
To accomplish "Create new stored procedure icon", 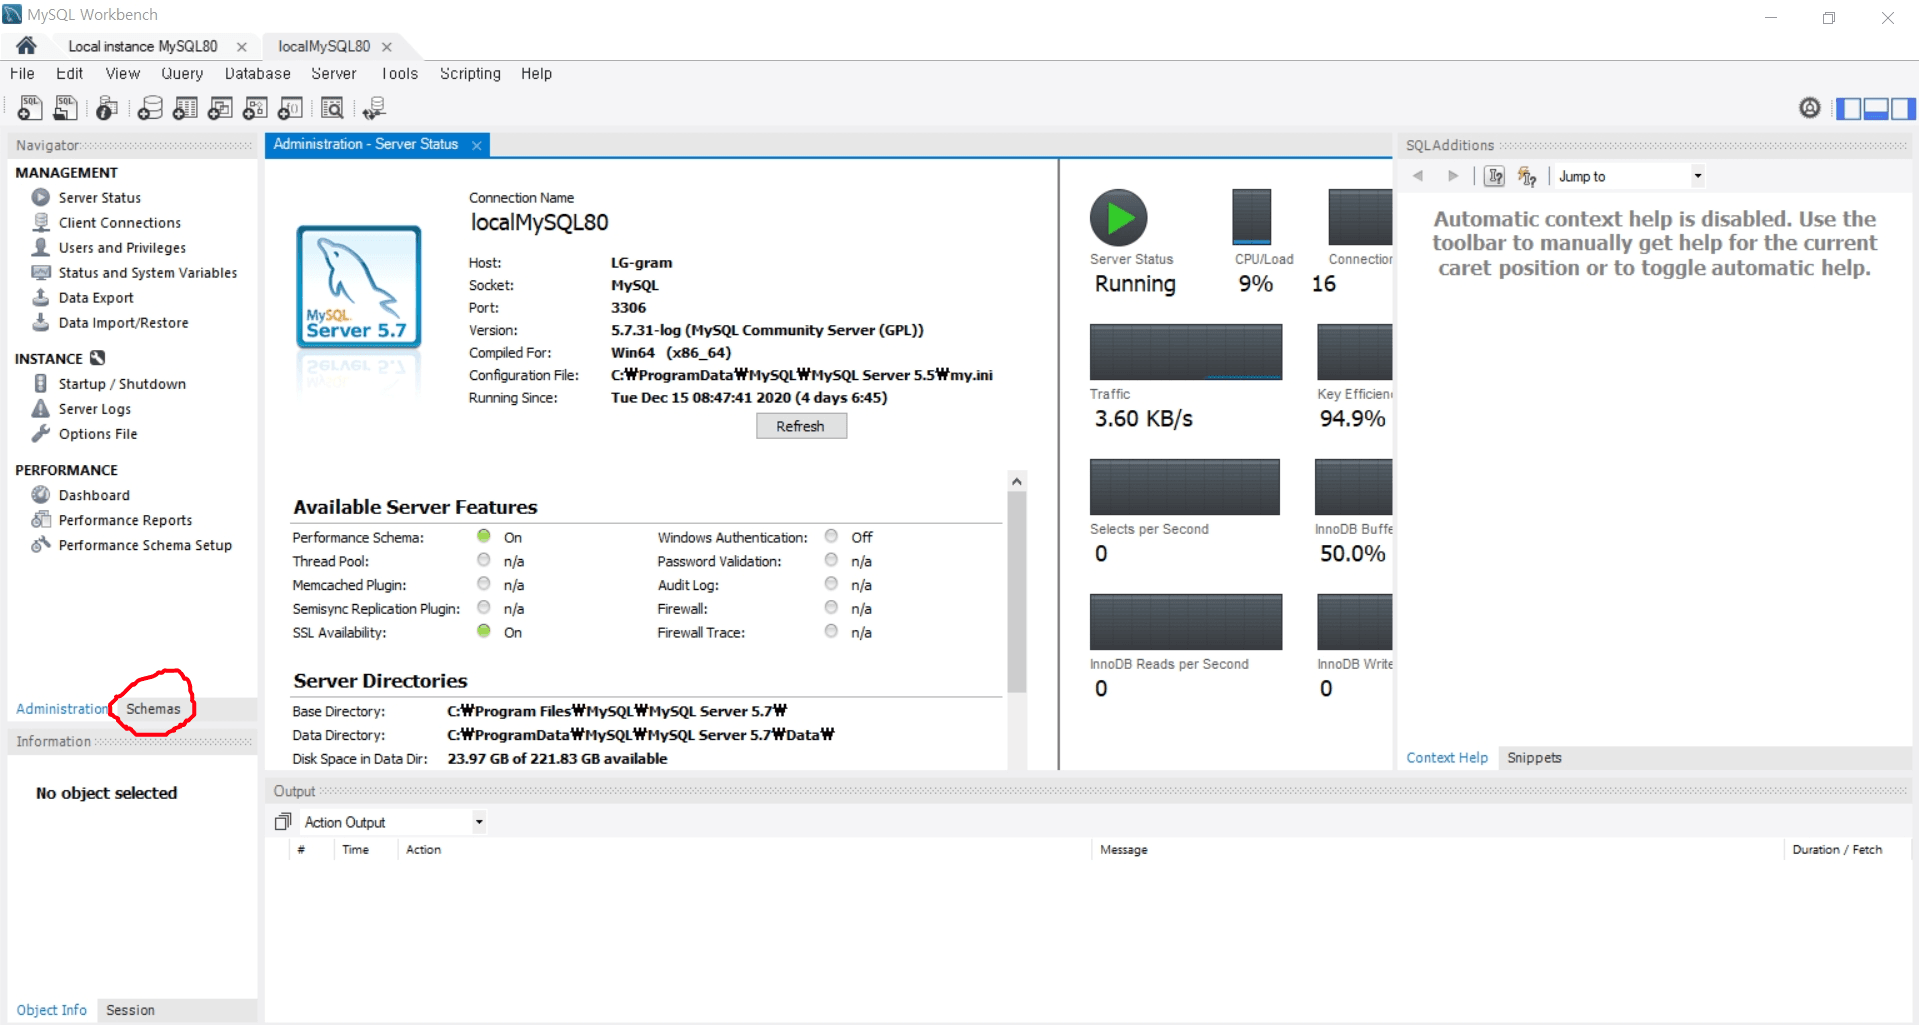I will coord(255,108).
